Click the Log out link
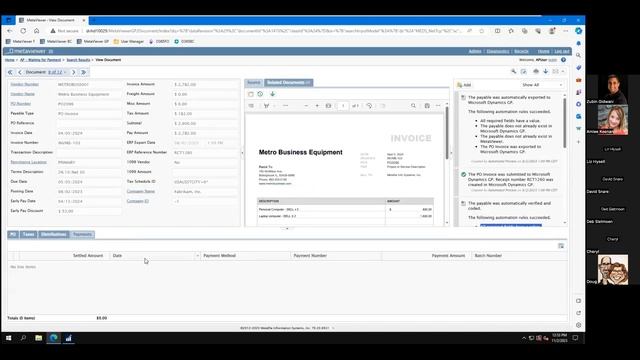This screenshot has width=640, height=360. (x=562, y=51)
